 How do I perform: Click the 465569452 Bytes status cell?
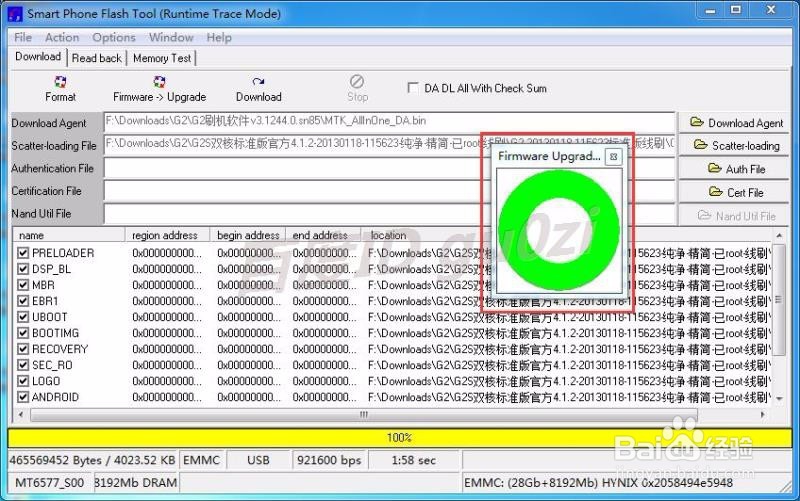point(92,460)
